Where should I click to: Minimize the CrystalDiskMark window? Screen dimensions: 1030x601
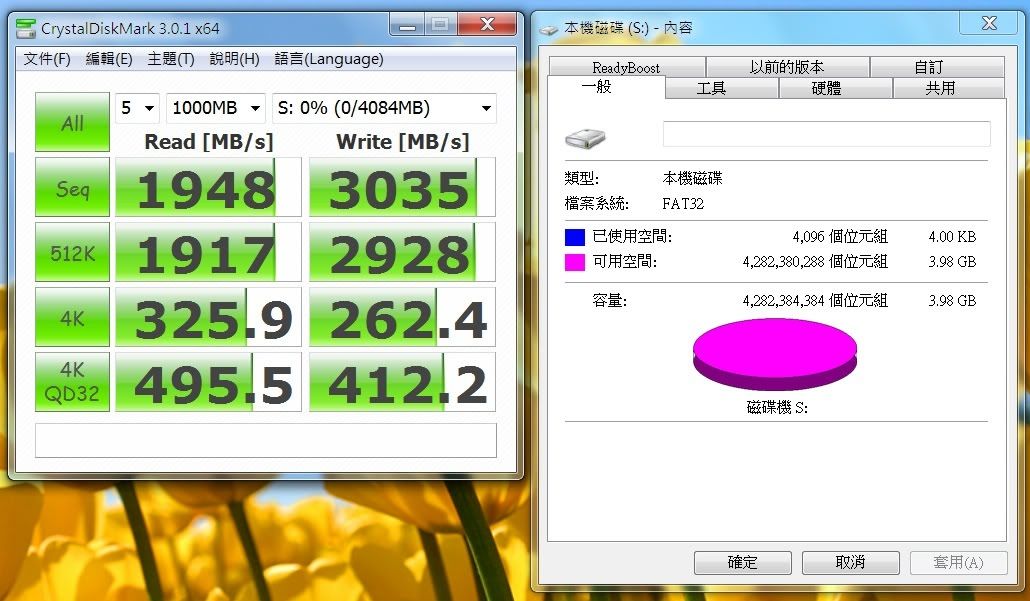408,26
